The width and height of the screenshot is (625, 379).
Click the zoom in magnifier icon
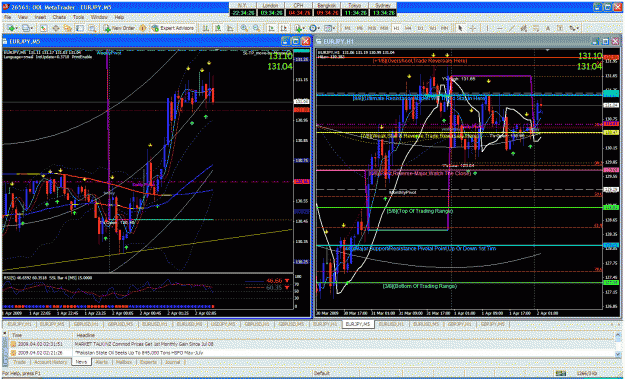(x=244, y=28)
